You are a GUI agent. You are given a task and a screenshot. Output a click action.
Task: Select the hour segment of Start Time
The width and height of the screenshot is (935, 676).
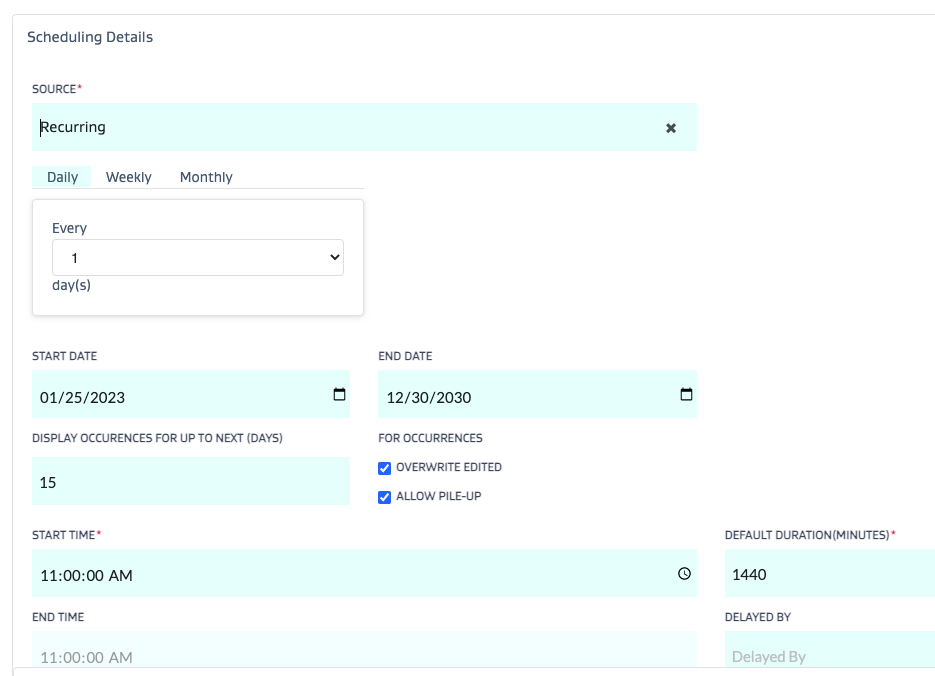(x=48, y=576)
